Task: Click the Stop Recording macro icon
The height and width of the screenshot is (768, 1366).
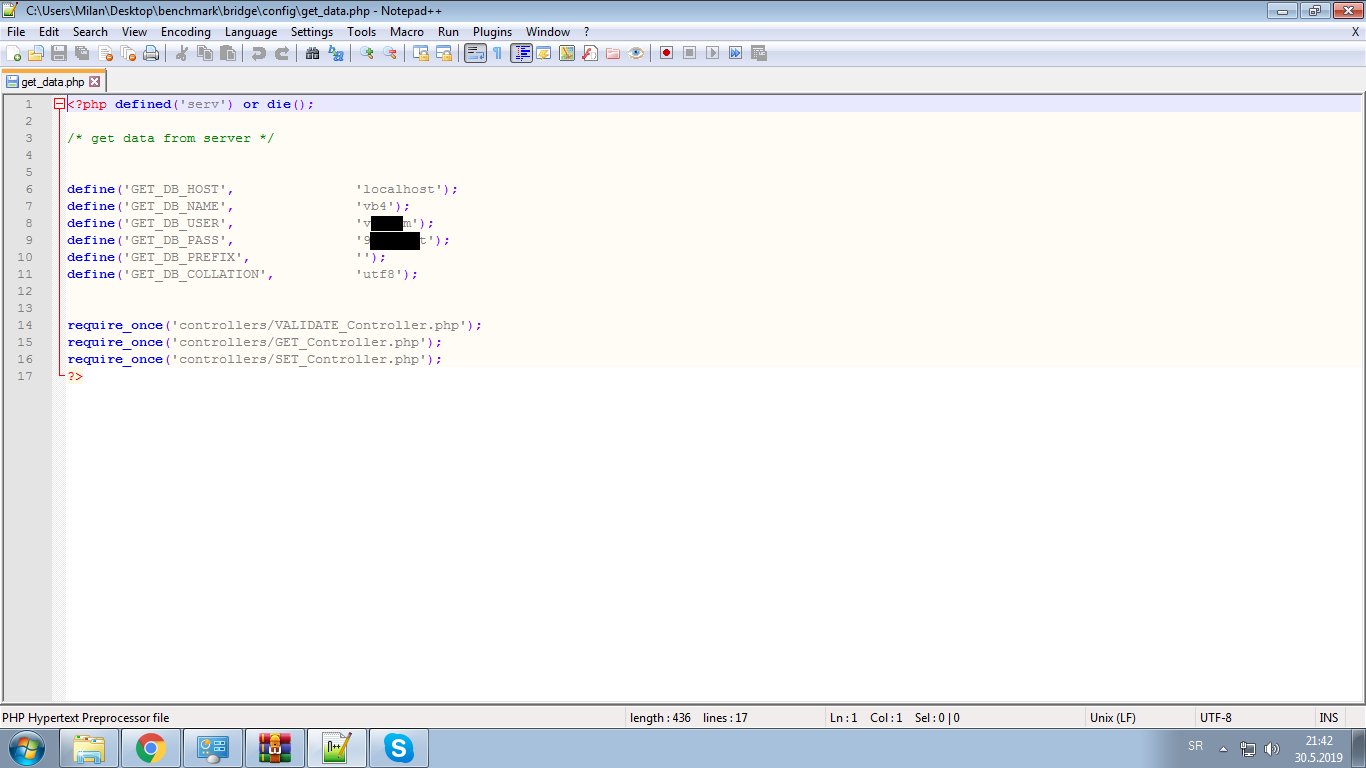Action: pos(689,53)
